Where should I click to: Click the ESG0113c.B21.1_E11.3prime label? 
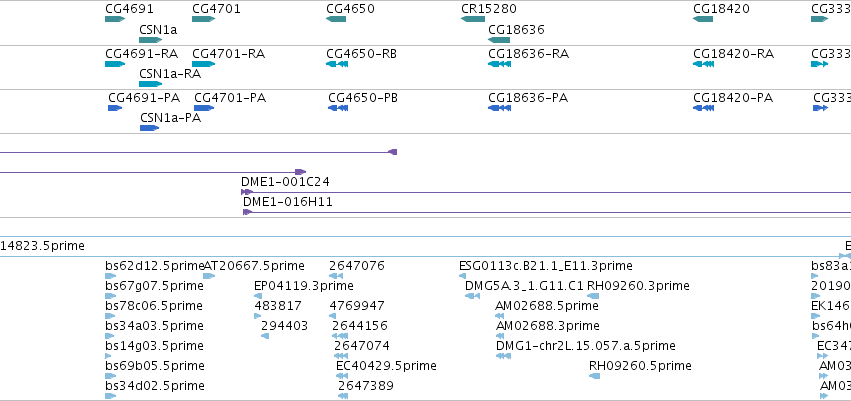(545, 266)
